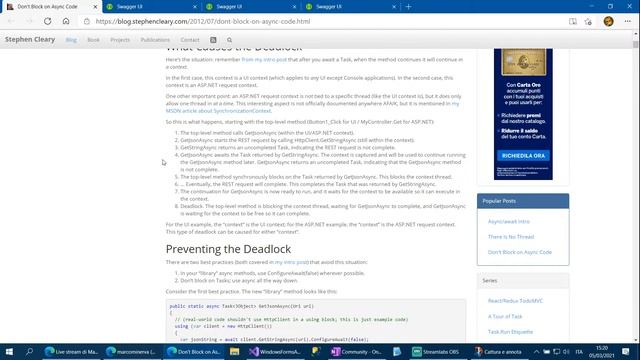Open the taskbar clock and date
The height and width of the screenshot is (360, 640).
tap(602, 352)
